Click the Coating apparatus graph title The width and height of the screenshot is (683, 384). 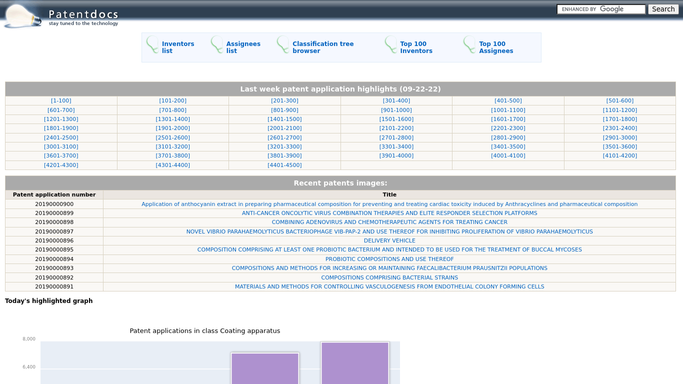tap(205, 331)
